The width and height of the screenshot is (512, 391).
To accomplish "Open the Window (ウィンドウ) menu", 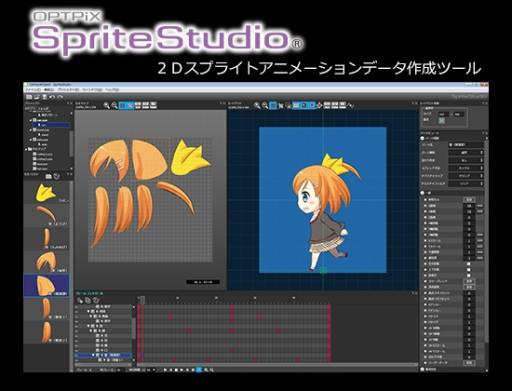I will (x=92, y=90).
